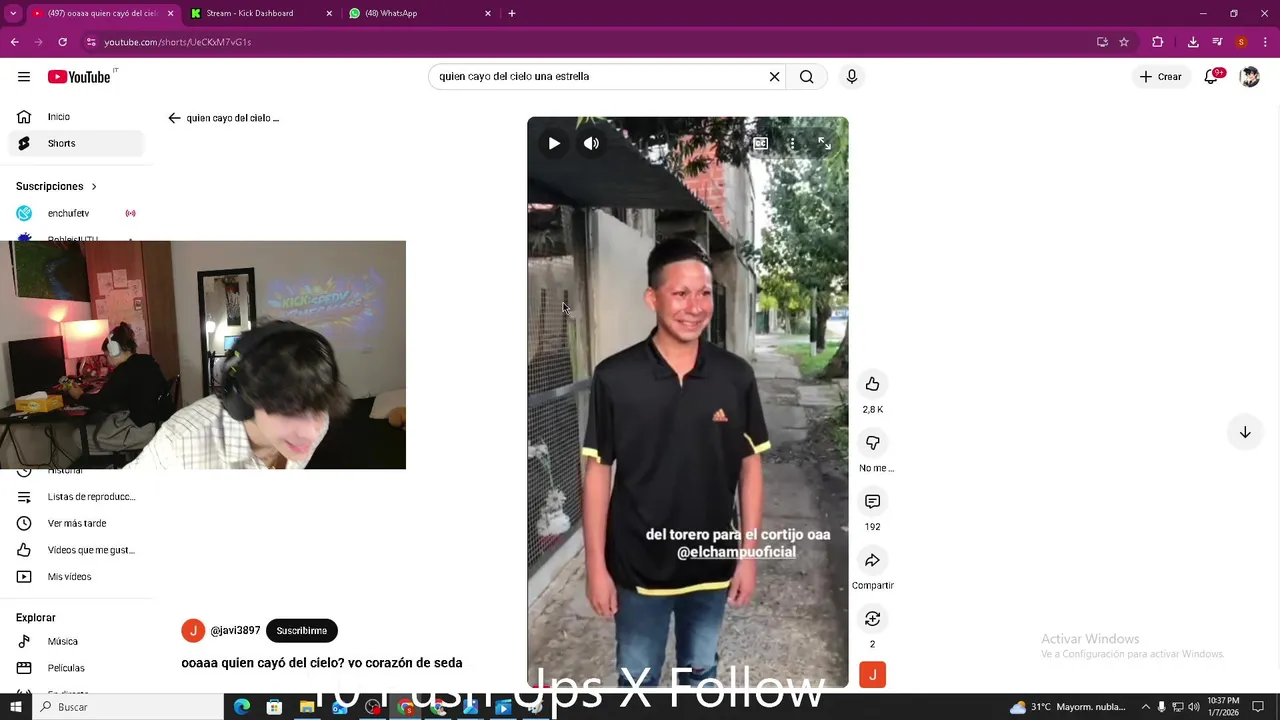Click the Crear button
Screen dimensions: 1280x720
point(1161,77)
